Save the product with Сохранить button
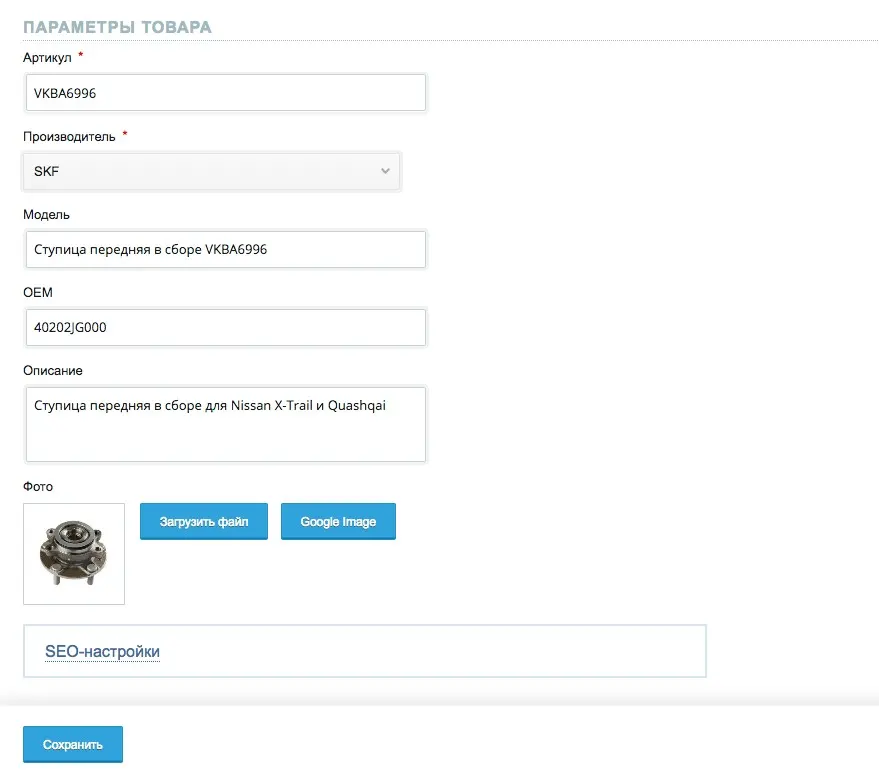This screenshot has height=781, width=879. tap(73, 744)
